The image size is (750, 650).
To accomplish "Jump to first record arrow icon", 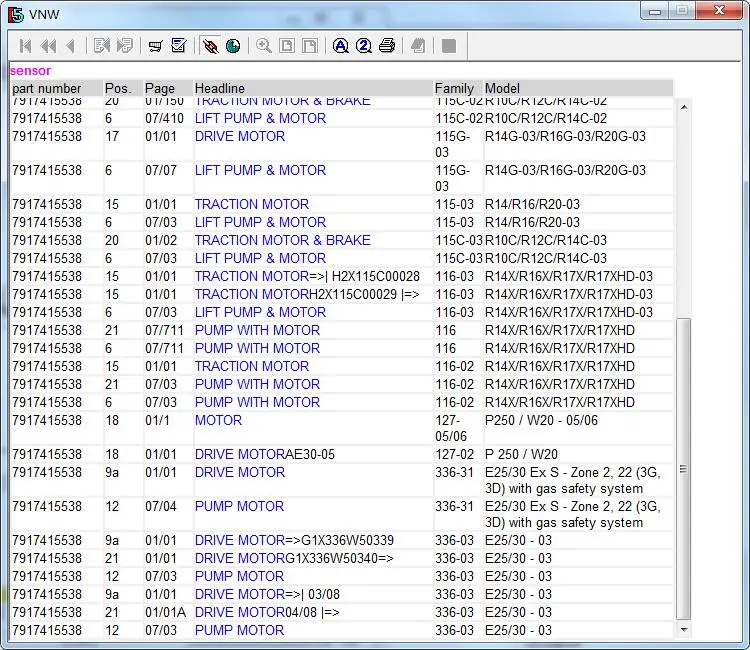I will pos(25,46).
